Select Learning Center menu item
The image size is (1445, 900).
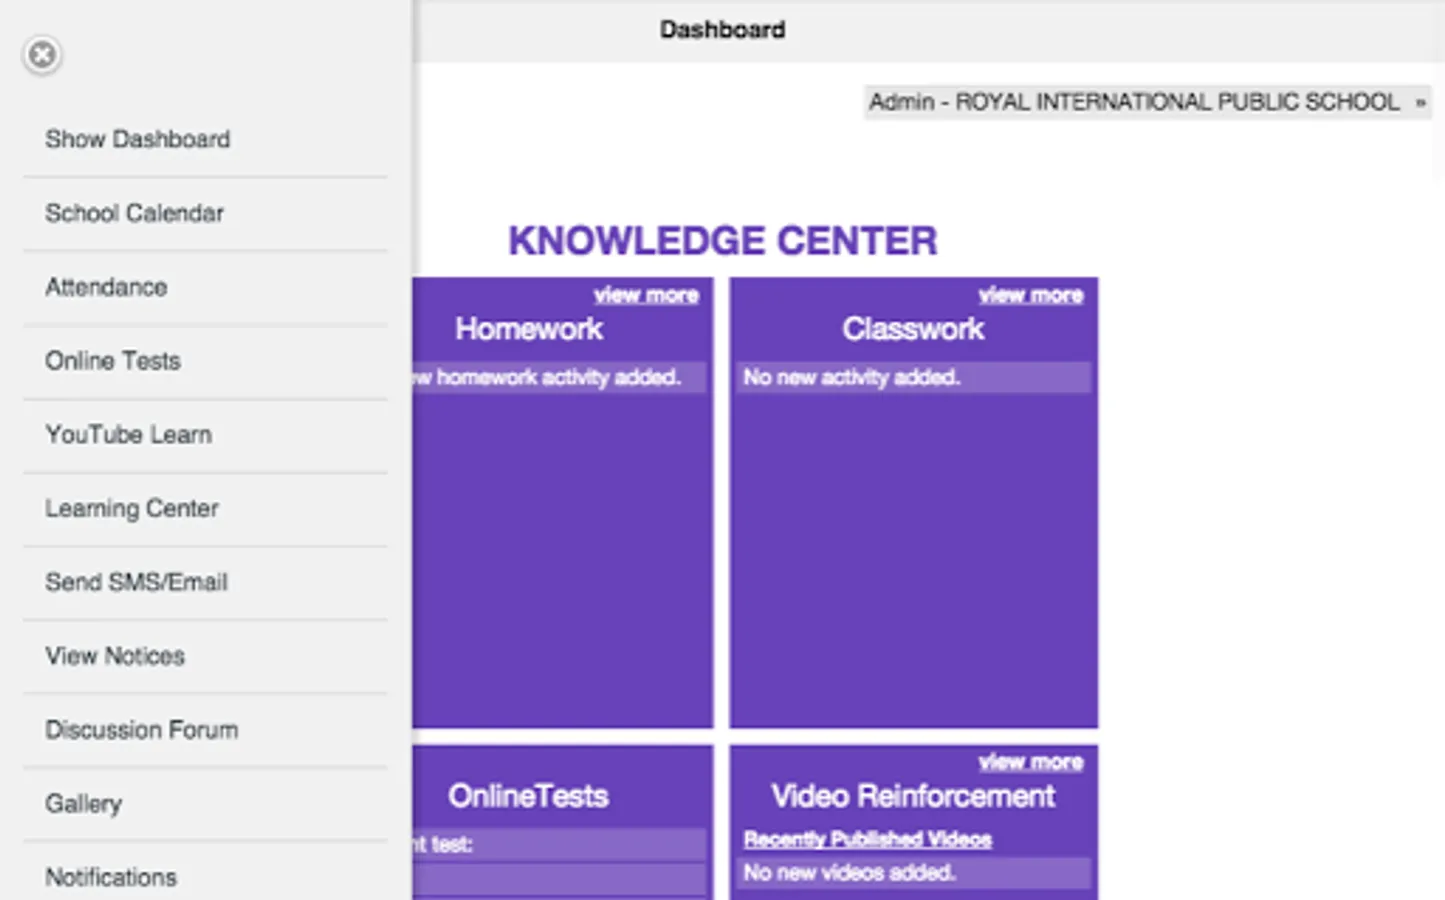[131, 508]
